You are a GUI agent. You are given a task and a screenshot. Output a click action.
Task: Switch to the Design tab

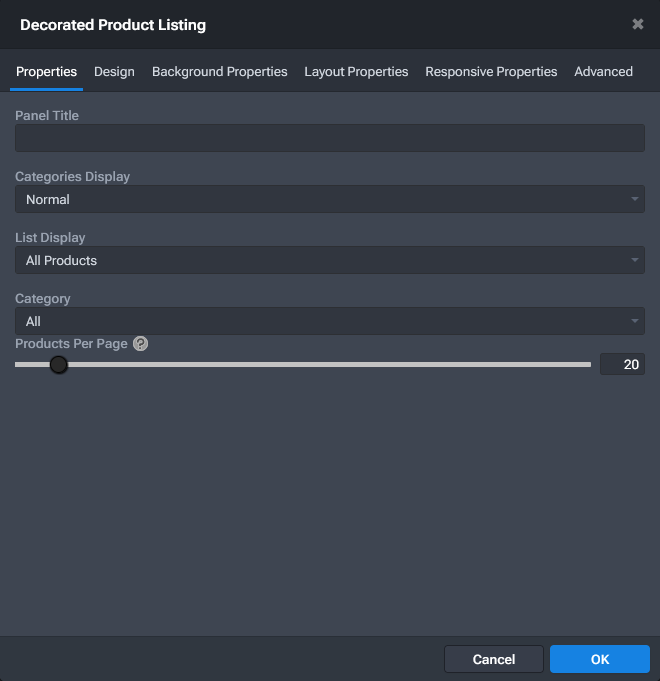click(x=114, y=72)
